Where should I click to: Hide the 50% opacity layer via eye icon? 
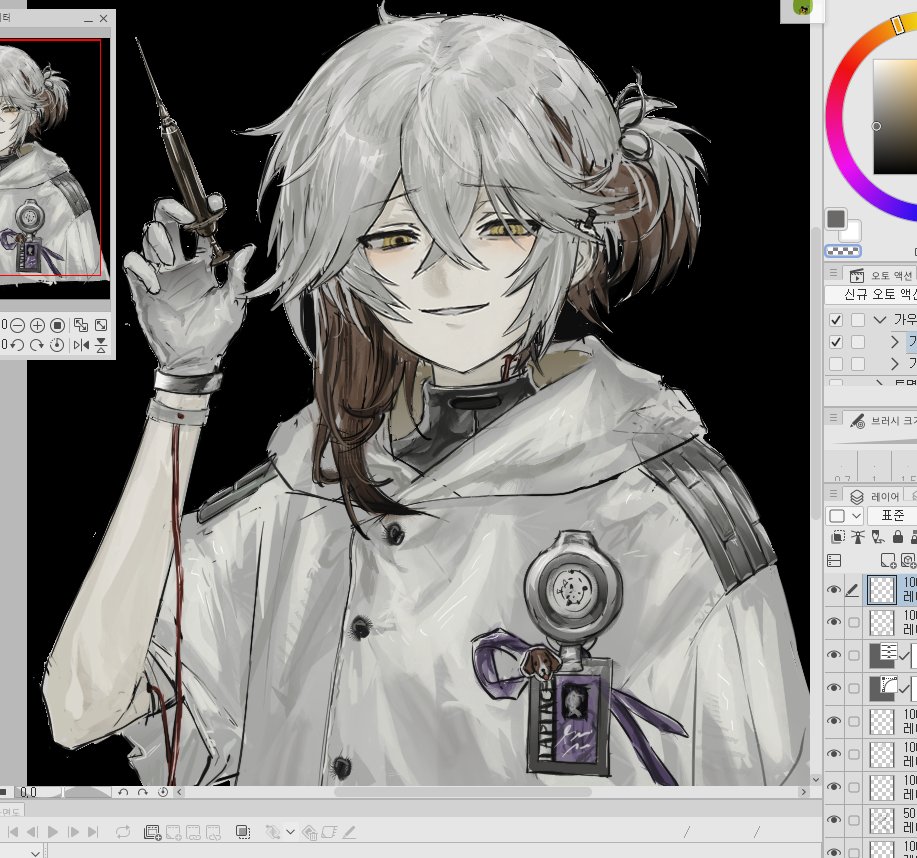click(x=835, y=820)
